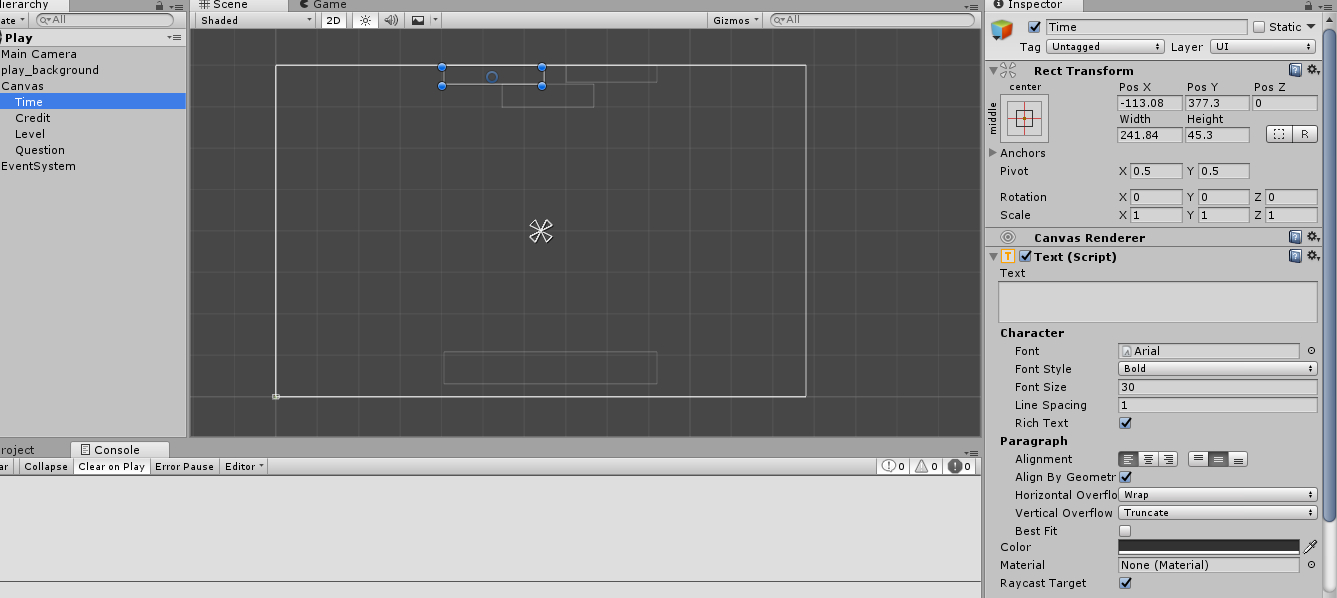The image size is (1337, 598).
Task: Set vertical alignment to top
Action: [1198, 459]
